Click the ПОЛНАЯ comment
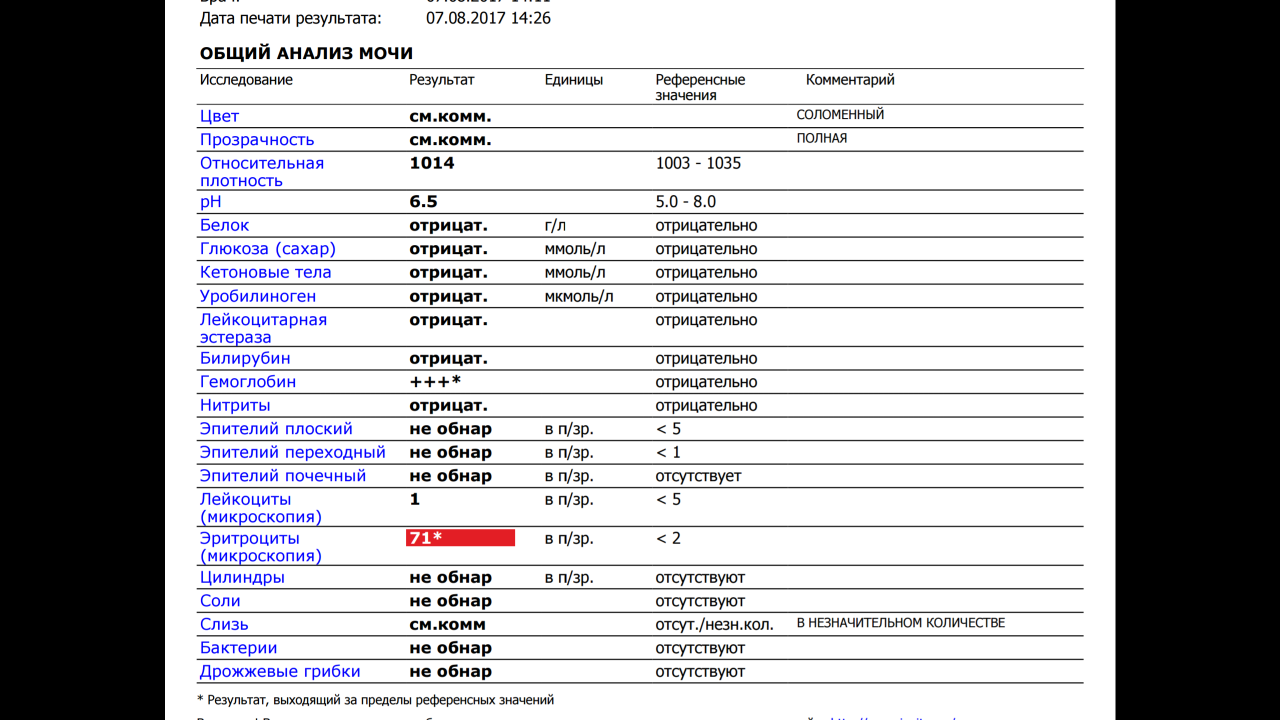 pos(822,139)
